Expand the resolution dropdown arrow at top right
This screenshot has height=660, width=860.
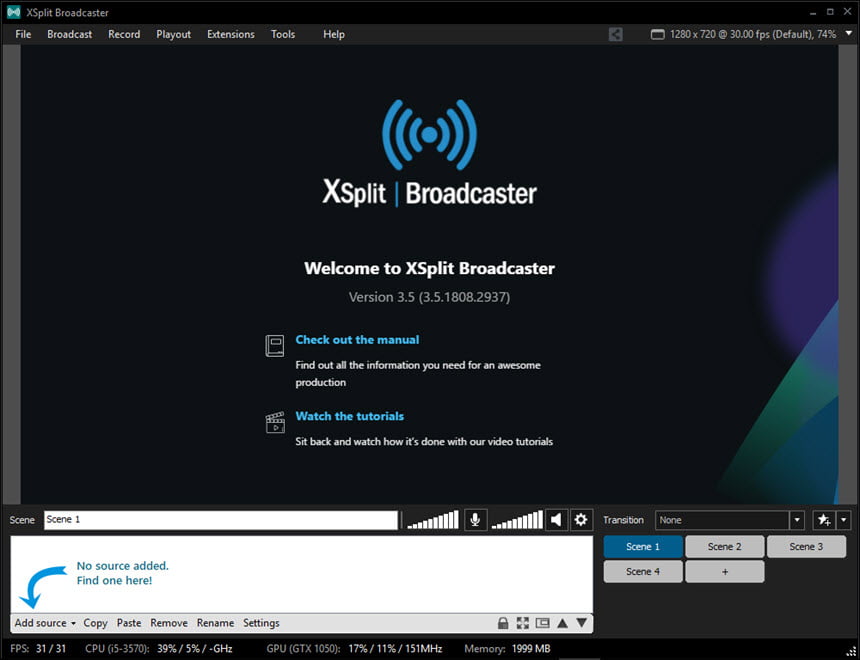coord(848,33)
